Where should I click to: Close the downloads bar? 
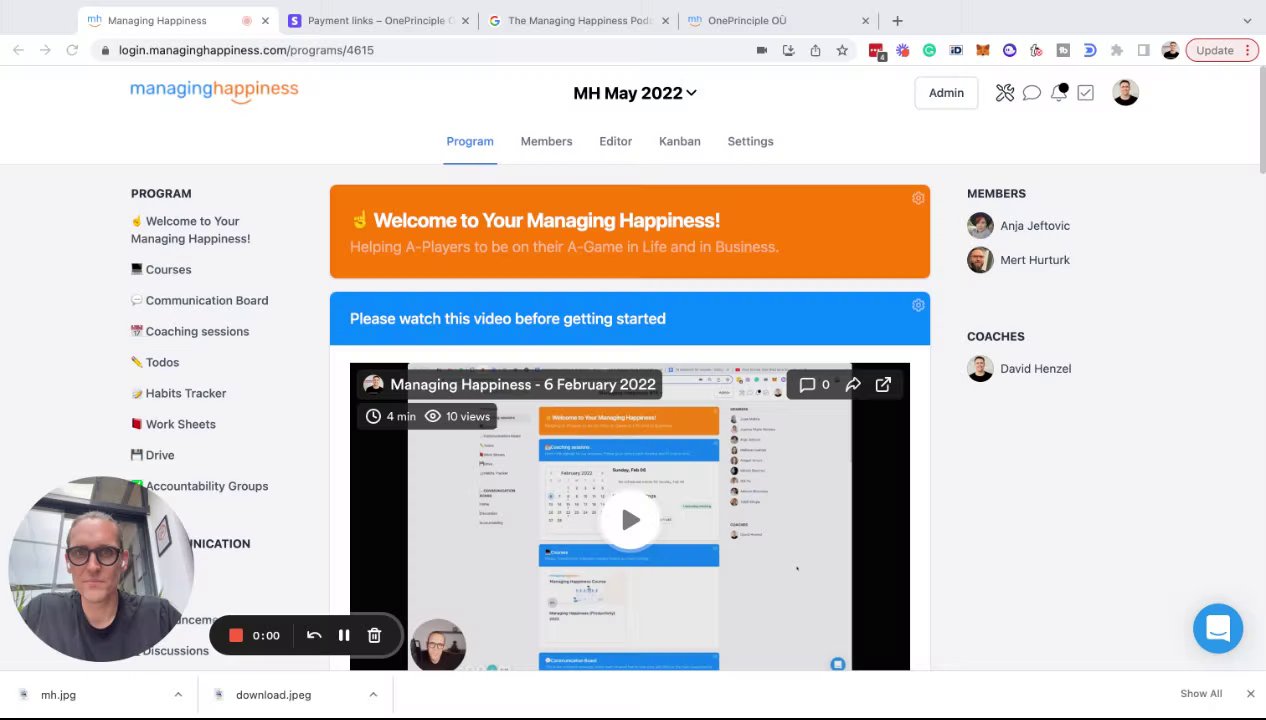1250,694
